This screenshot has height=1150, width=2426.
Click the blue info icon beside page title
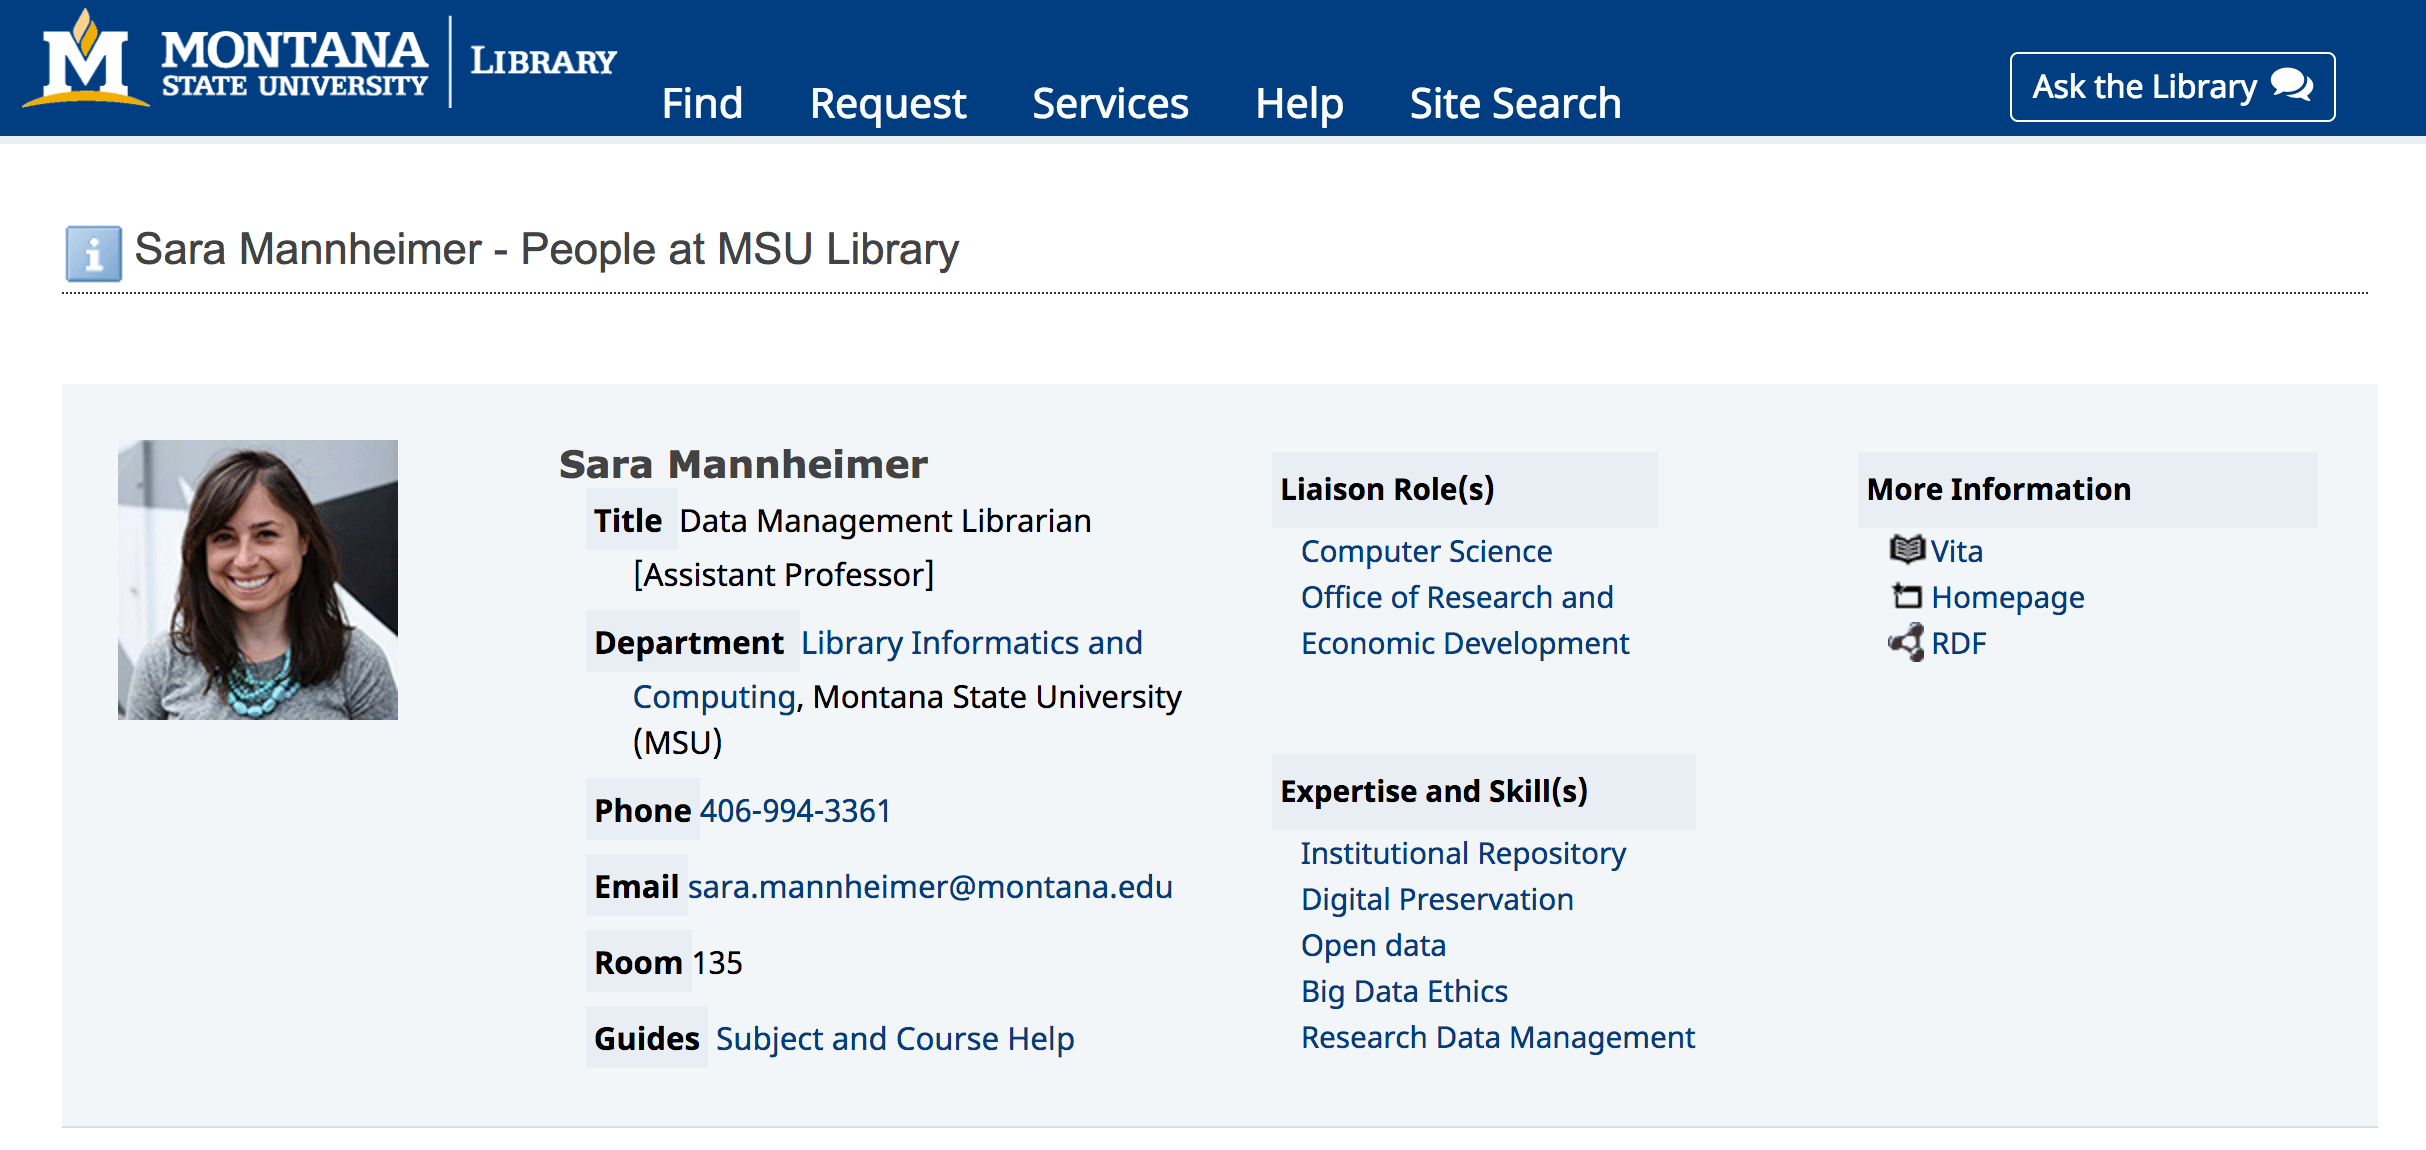pyautogui.click(x=93, y=253)
